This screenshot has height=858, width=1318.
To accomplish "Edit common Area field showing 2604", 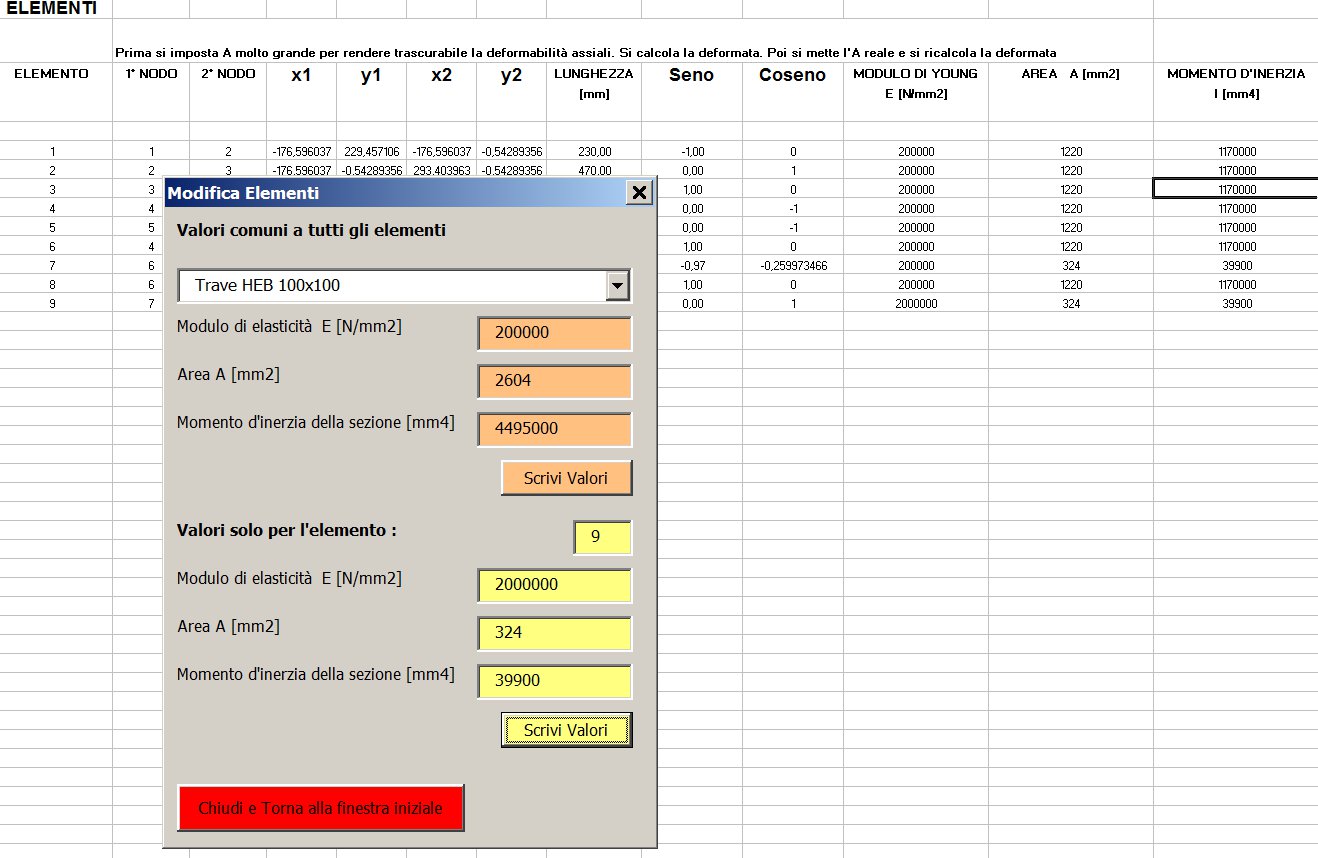I will click(x=555, y=381).
